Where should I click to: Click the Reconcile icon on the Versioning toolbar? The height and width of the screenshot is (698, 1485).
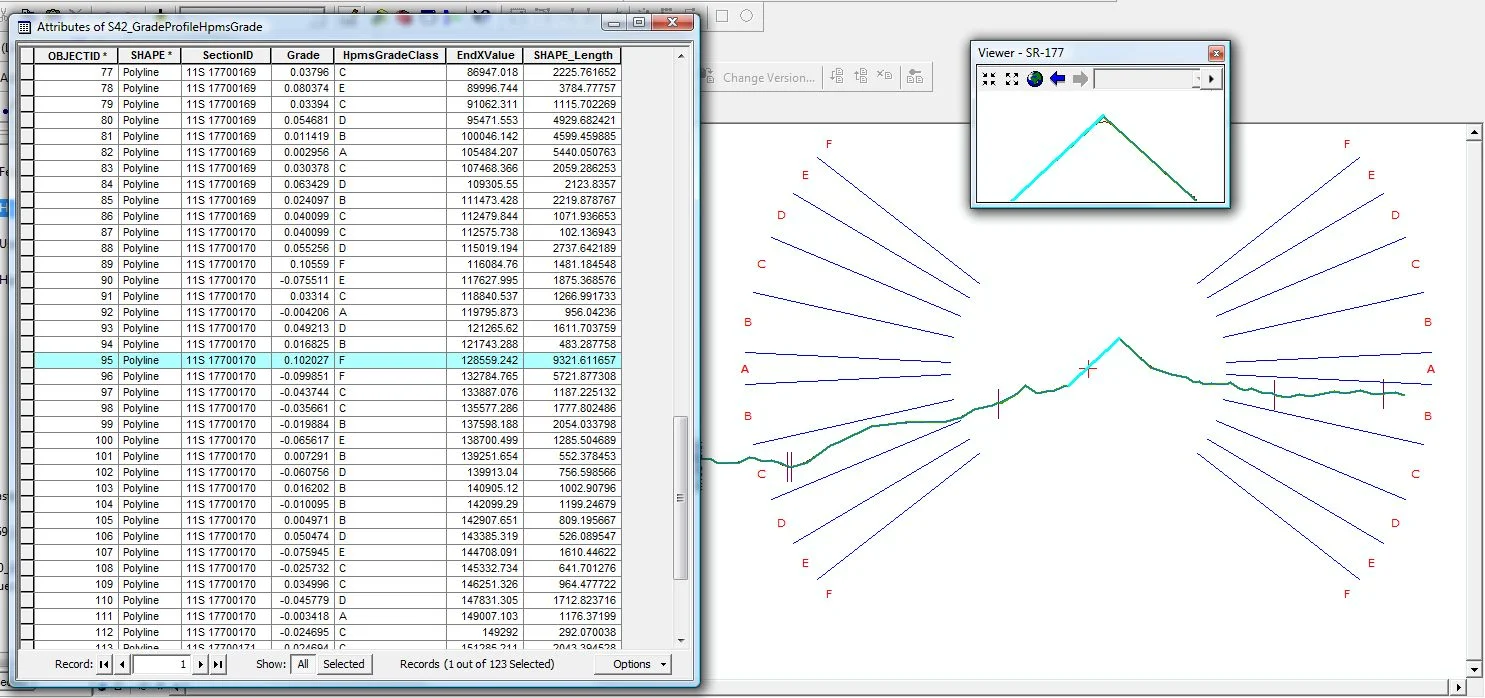click(x=838, y=76)
